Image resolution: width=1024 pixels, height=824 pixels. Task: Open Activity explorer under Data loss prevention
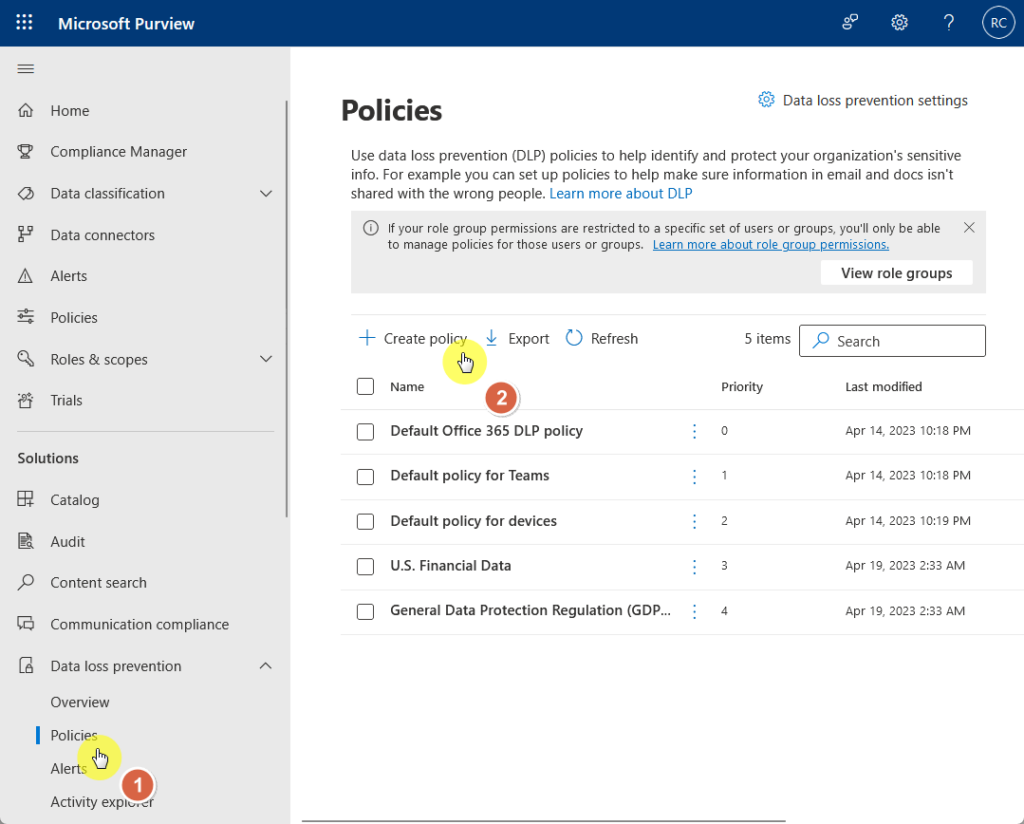(x=102, y=802)
